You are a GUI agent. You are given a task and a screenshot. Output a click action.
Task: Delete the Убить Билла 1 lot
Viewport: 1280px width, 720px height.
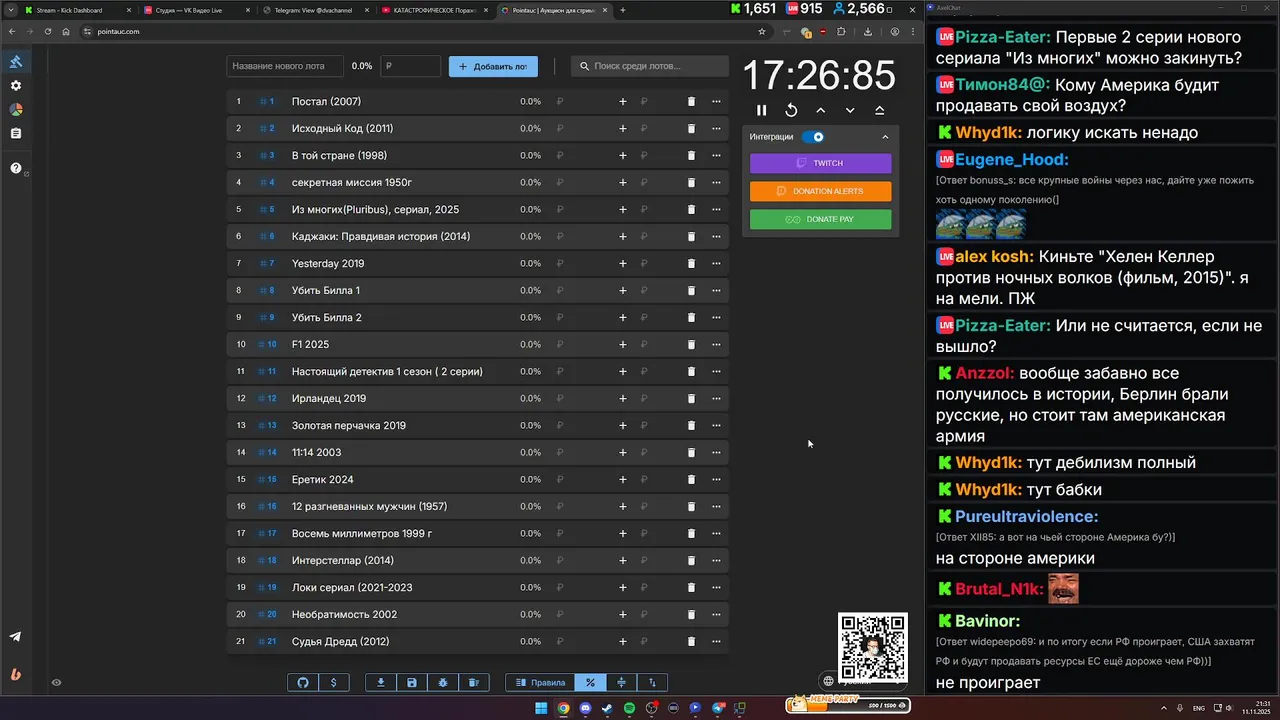(691, 291)
